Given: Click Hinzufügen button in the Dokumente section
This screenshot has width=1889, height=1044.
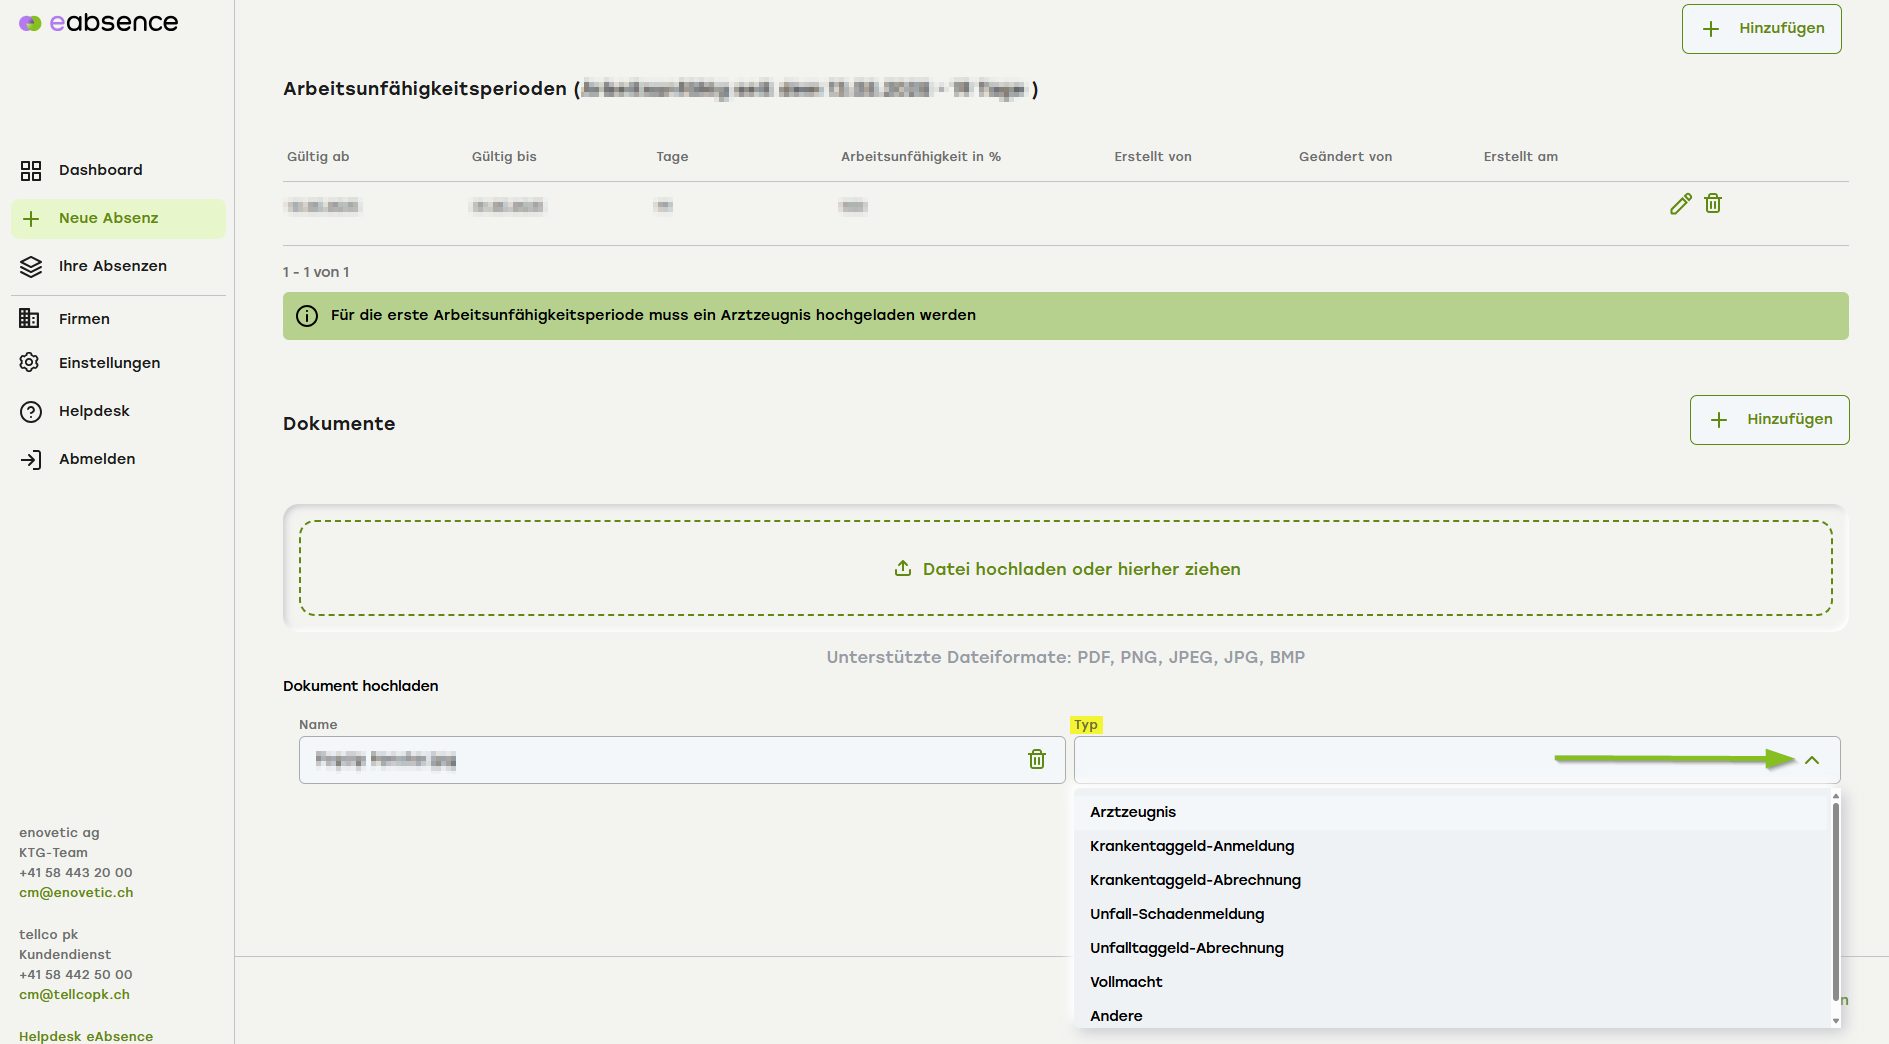Looking at the screenshot, I should [1769, 420].
